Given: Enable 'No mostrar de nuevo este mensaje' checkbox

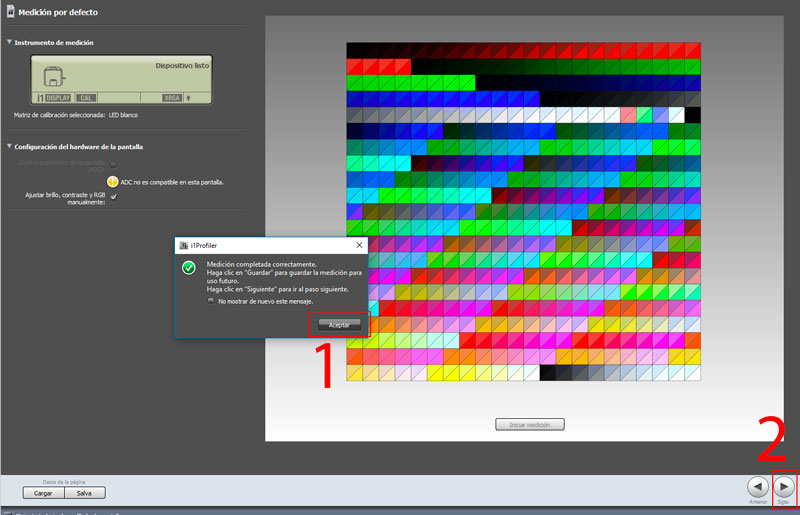Looking at the screenshot, I should coord(211,300).
